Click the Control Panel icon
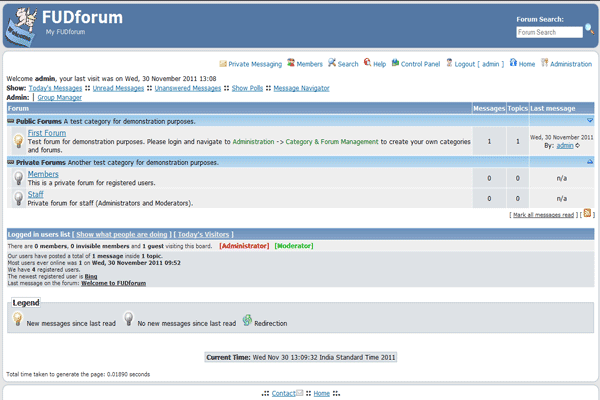This screenshot has height=400, width=600. pos(395,62)
